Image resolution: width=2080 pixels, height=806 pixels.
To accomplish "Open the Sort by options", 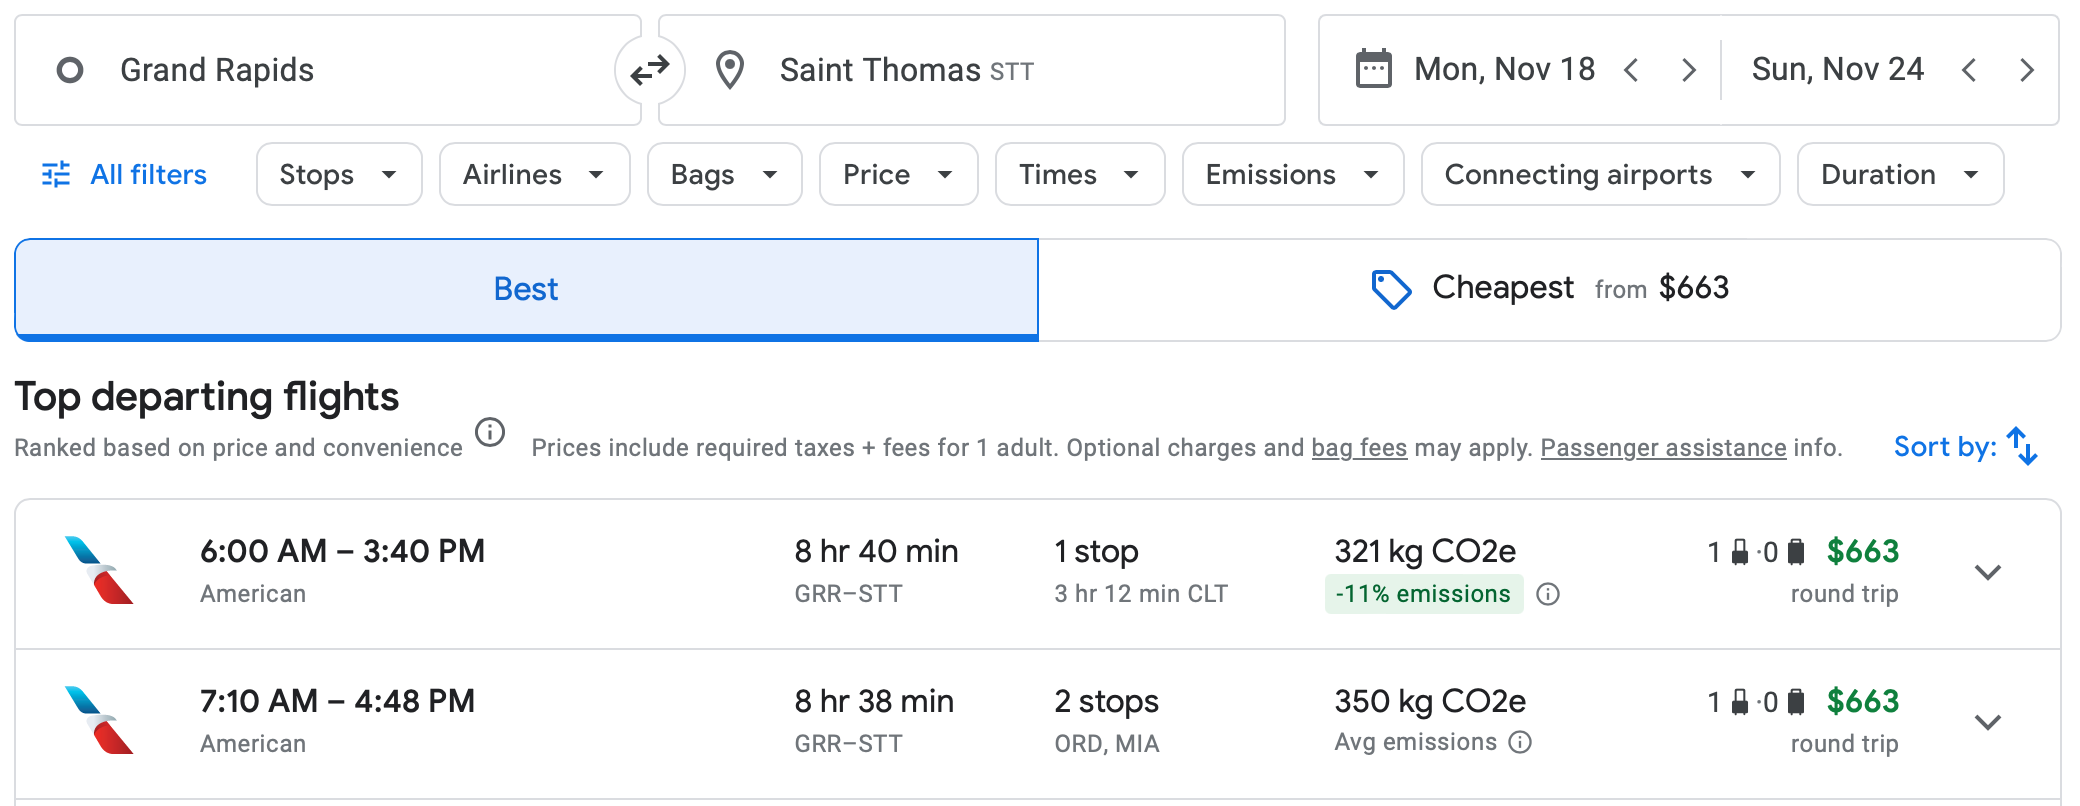I will coord(1965,446).
